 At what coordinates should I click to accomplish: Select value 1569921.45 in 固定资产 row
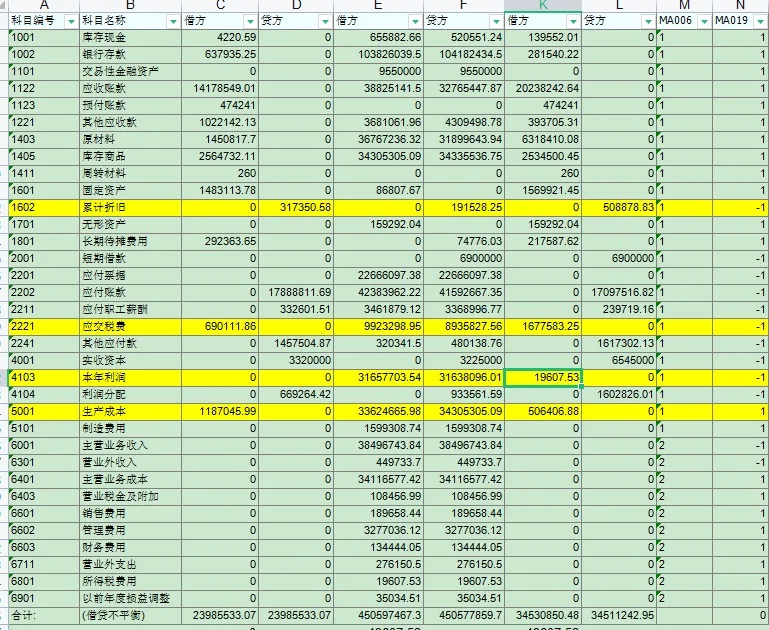[x=543, y=190]
